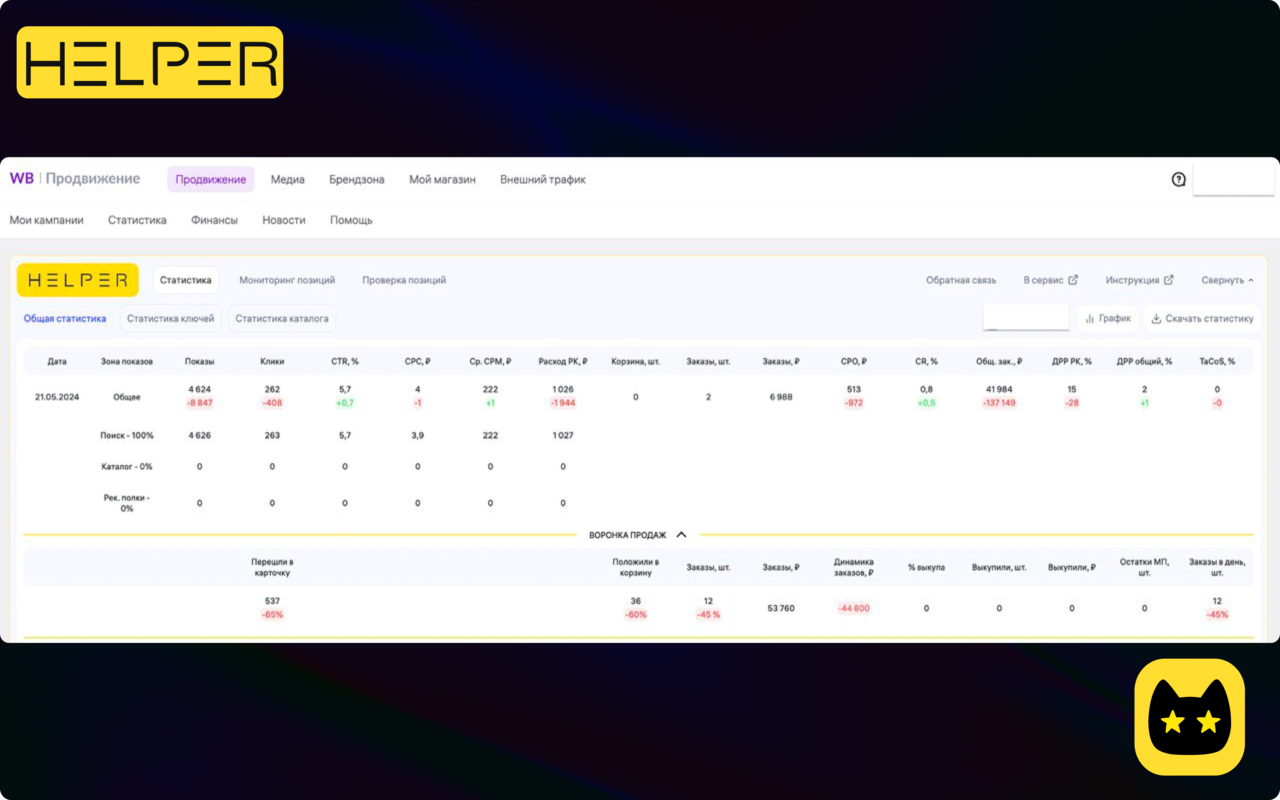Click the download icon in Скачать статистику

(x=1156, y=319)
